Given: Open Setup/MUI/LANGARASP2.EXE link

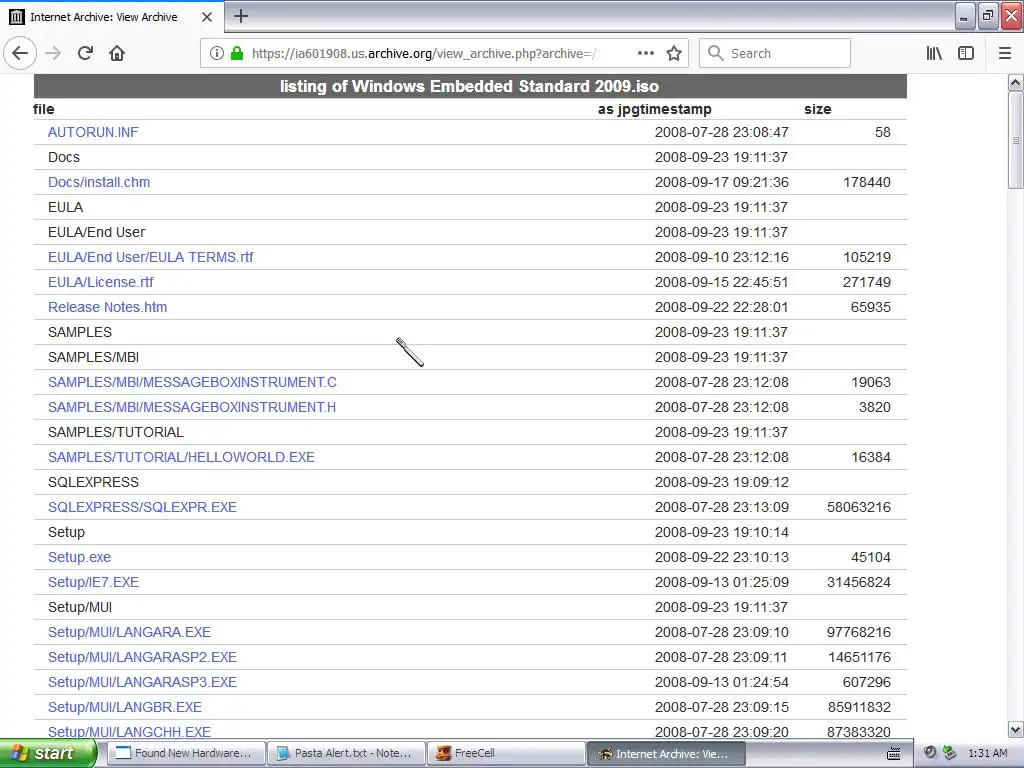Looking at the screenshot, I should [142, 657].
